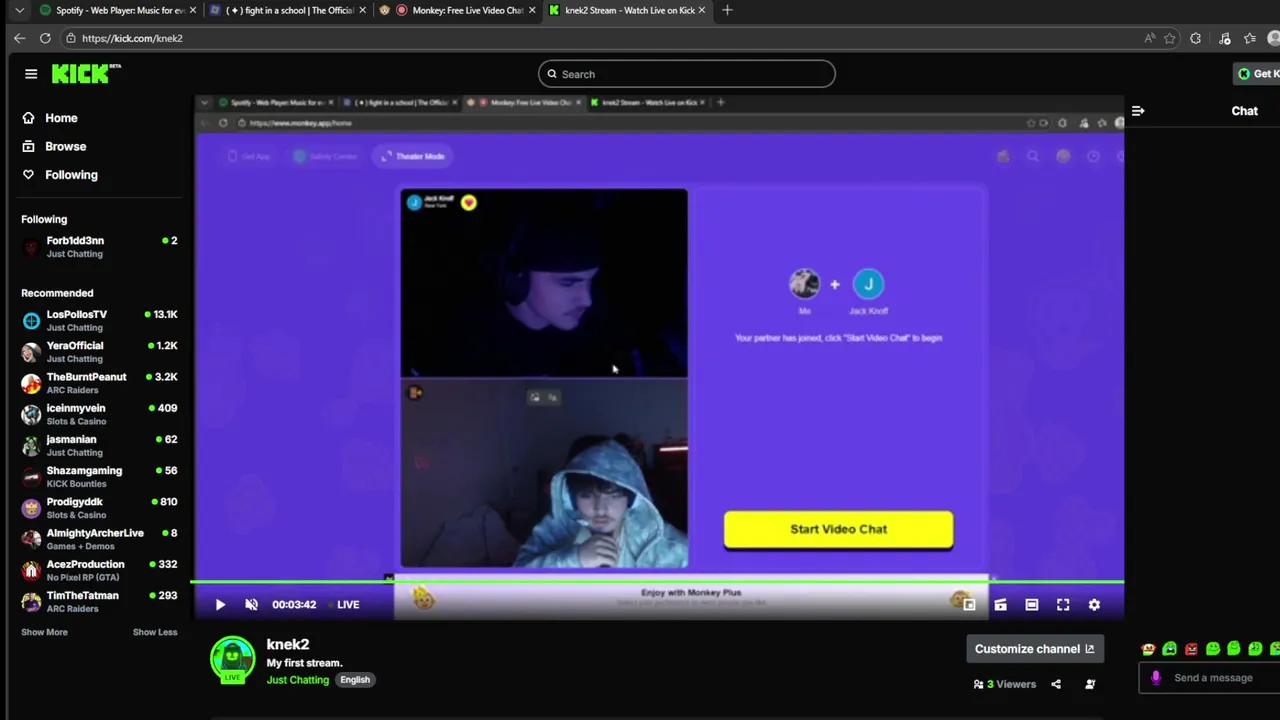
Task: Open a new browser tab
Action: 727,10
